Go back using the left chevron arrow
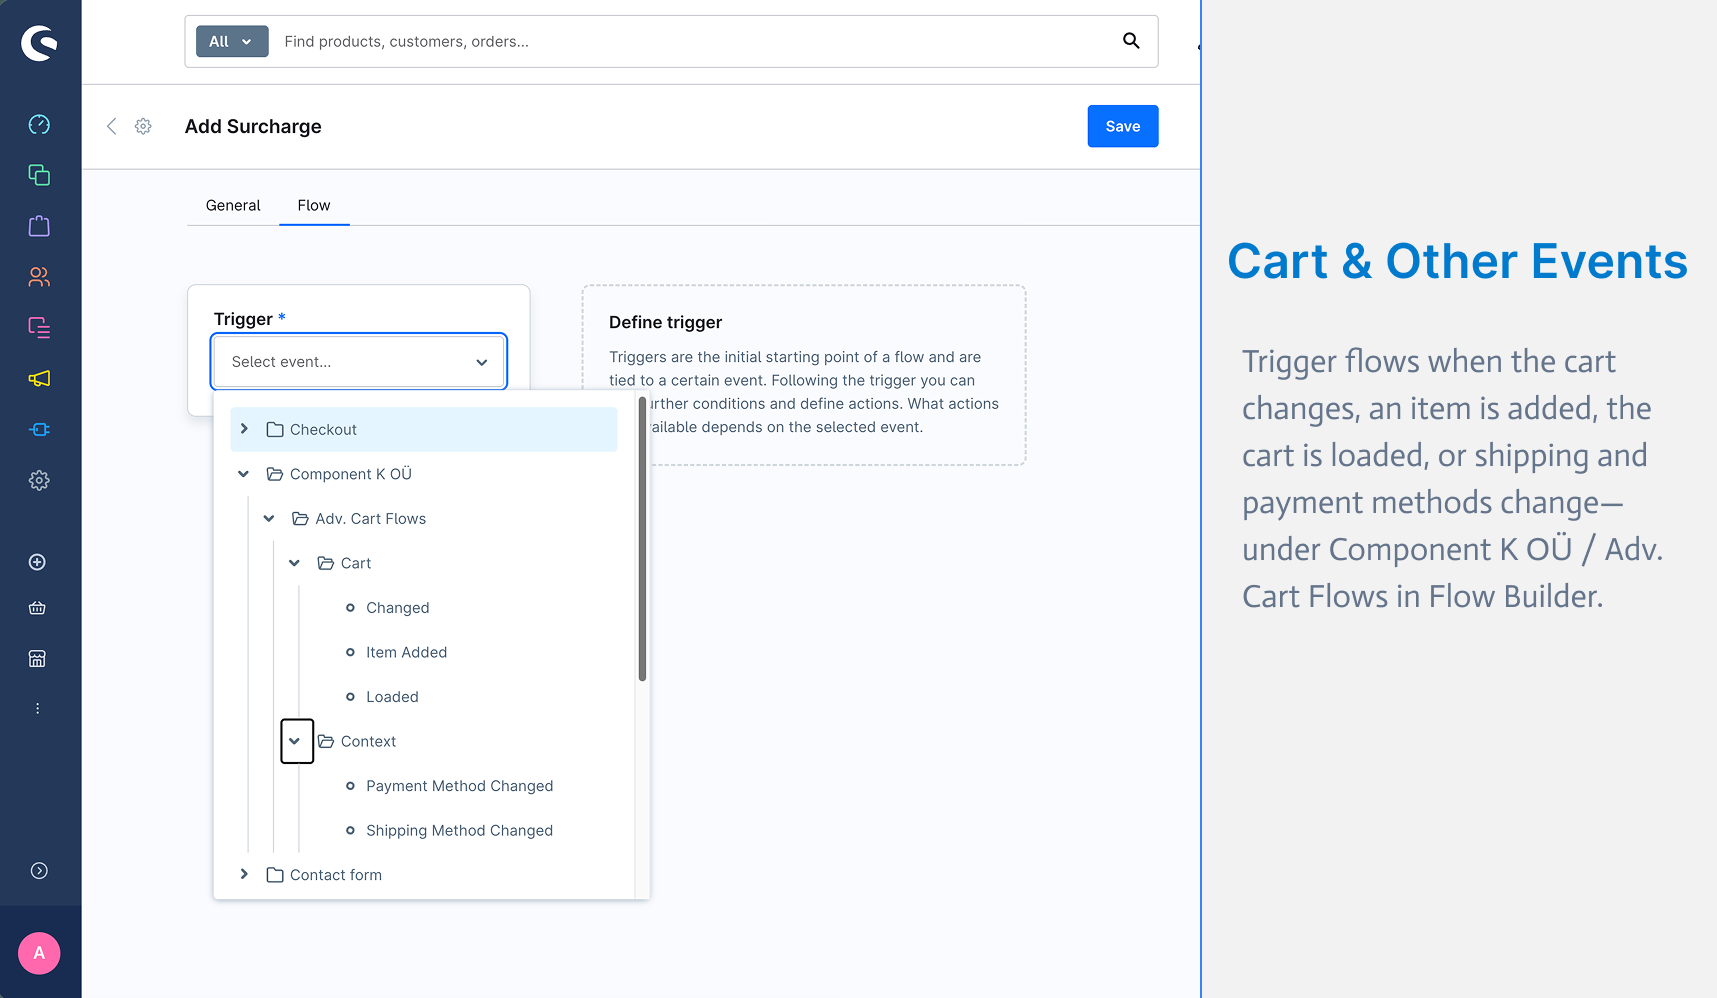The height and width of the screenshot is (998, 1717). click(112, 126)
